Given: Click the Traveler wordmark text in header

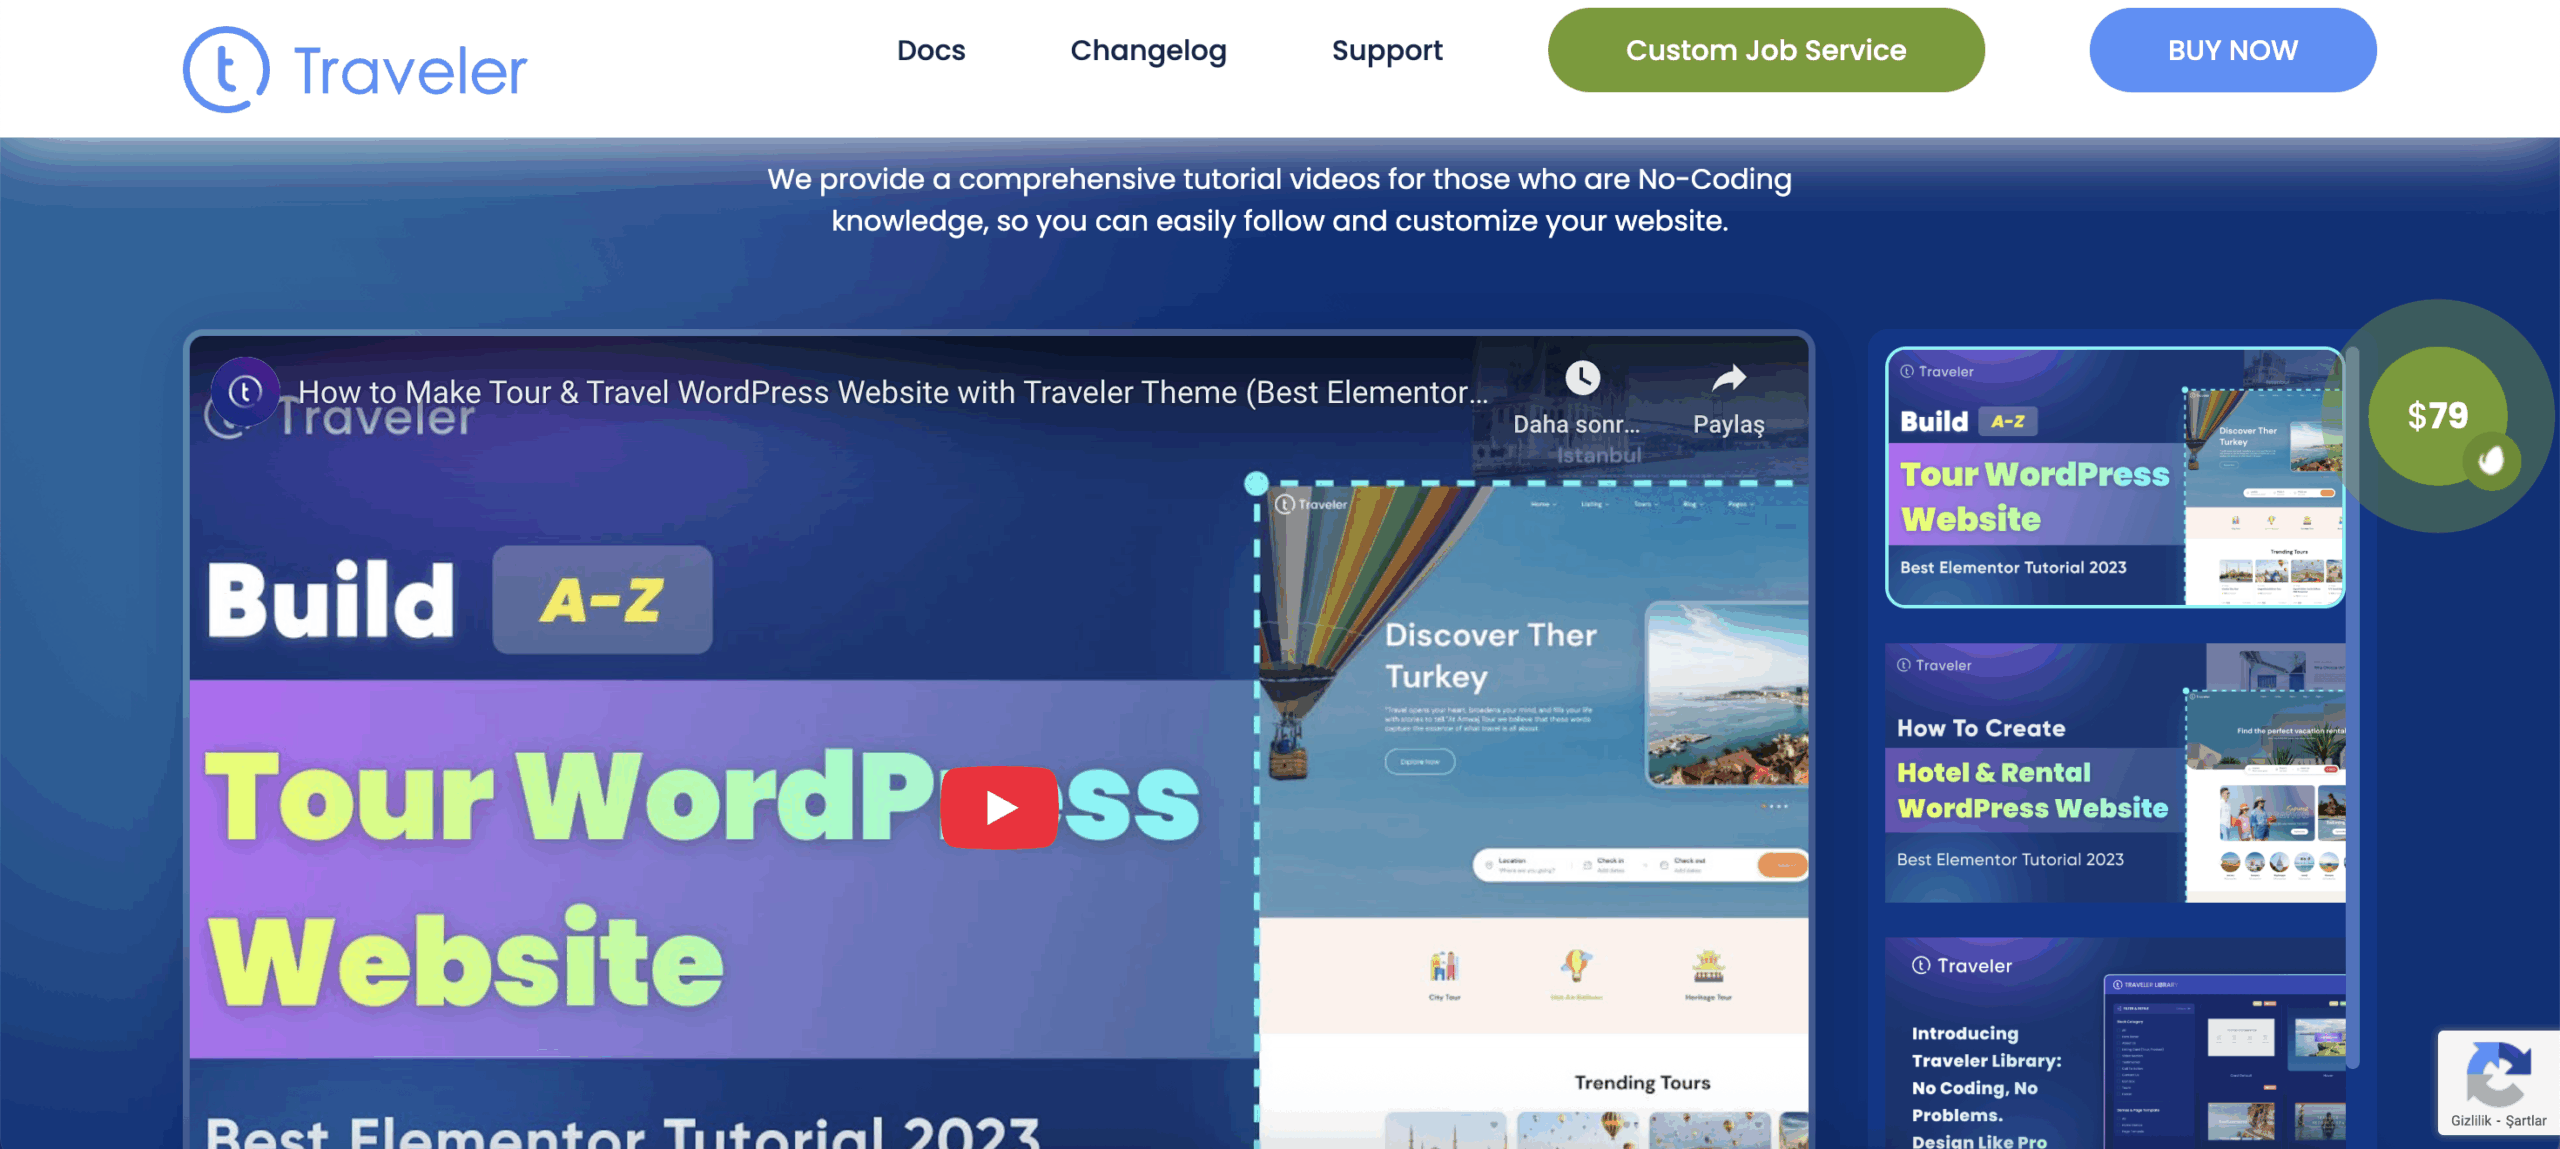Looking at the screenshot, I should tap(410, 71).
